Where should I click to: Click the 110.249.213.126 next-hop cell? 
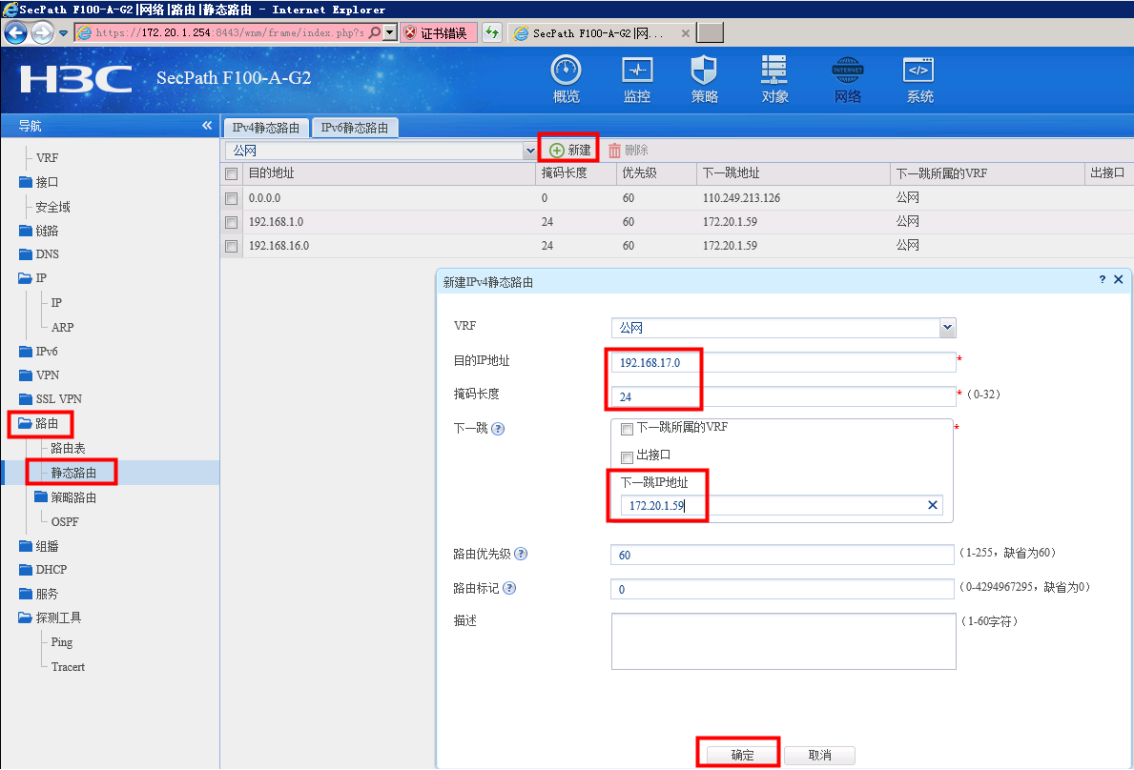point(741,197)
